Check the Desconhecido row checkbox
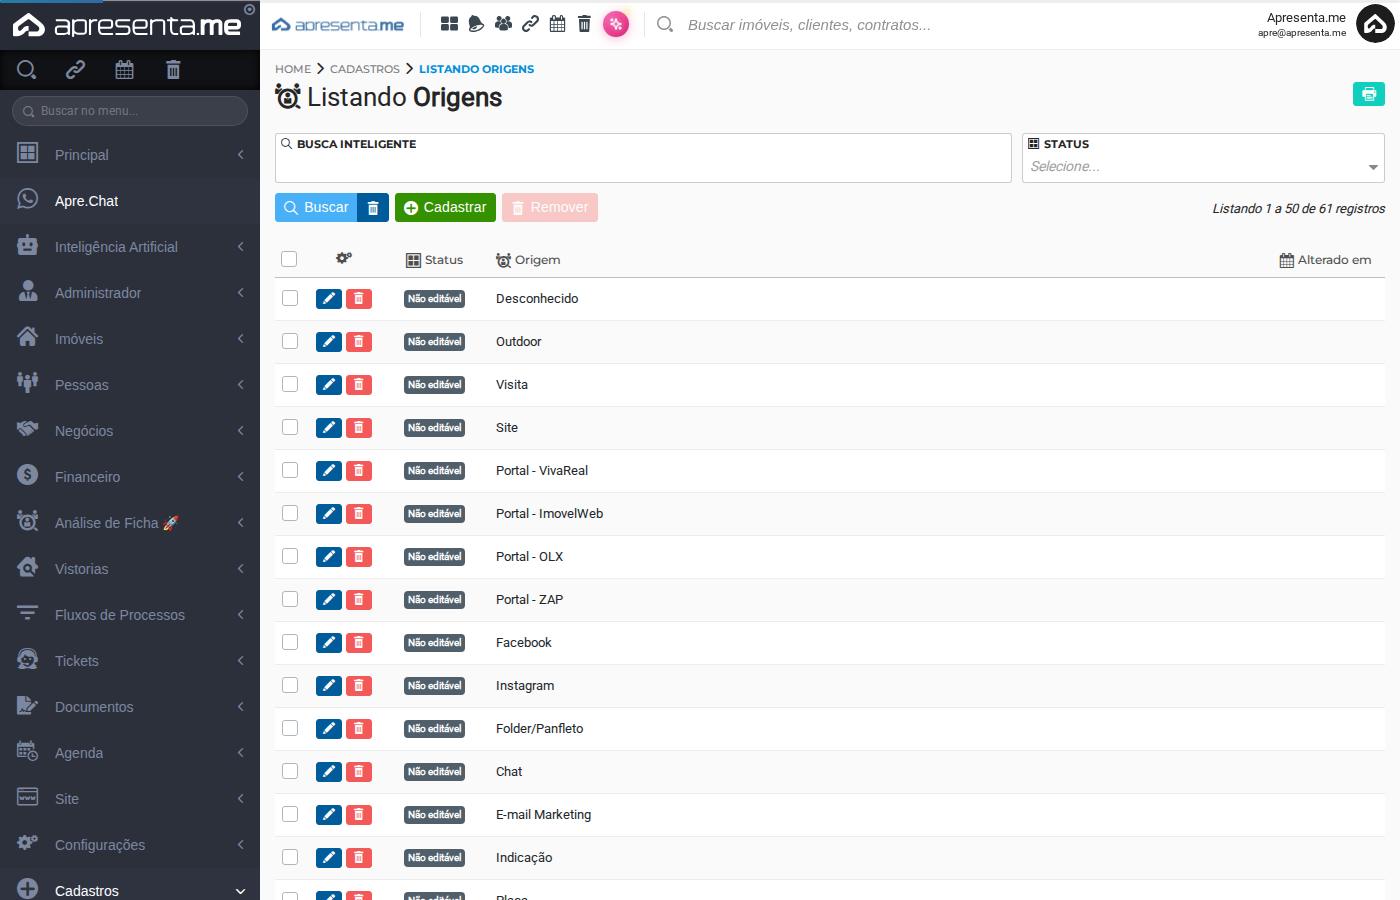Screen dimensions: 1400x900 coord(290,298)
